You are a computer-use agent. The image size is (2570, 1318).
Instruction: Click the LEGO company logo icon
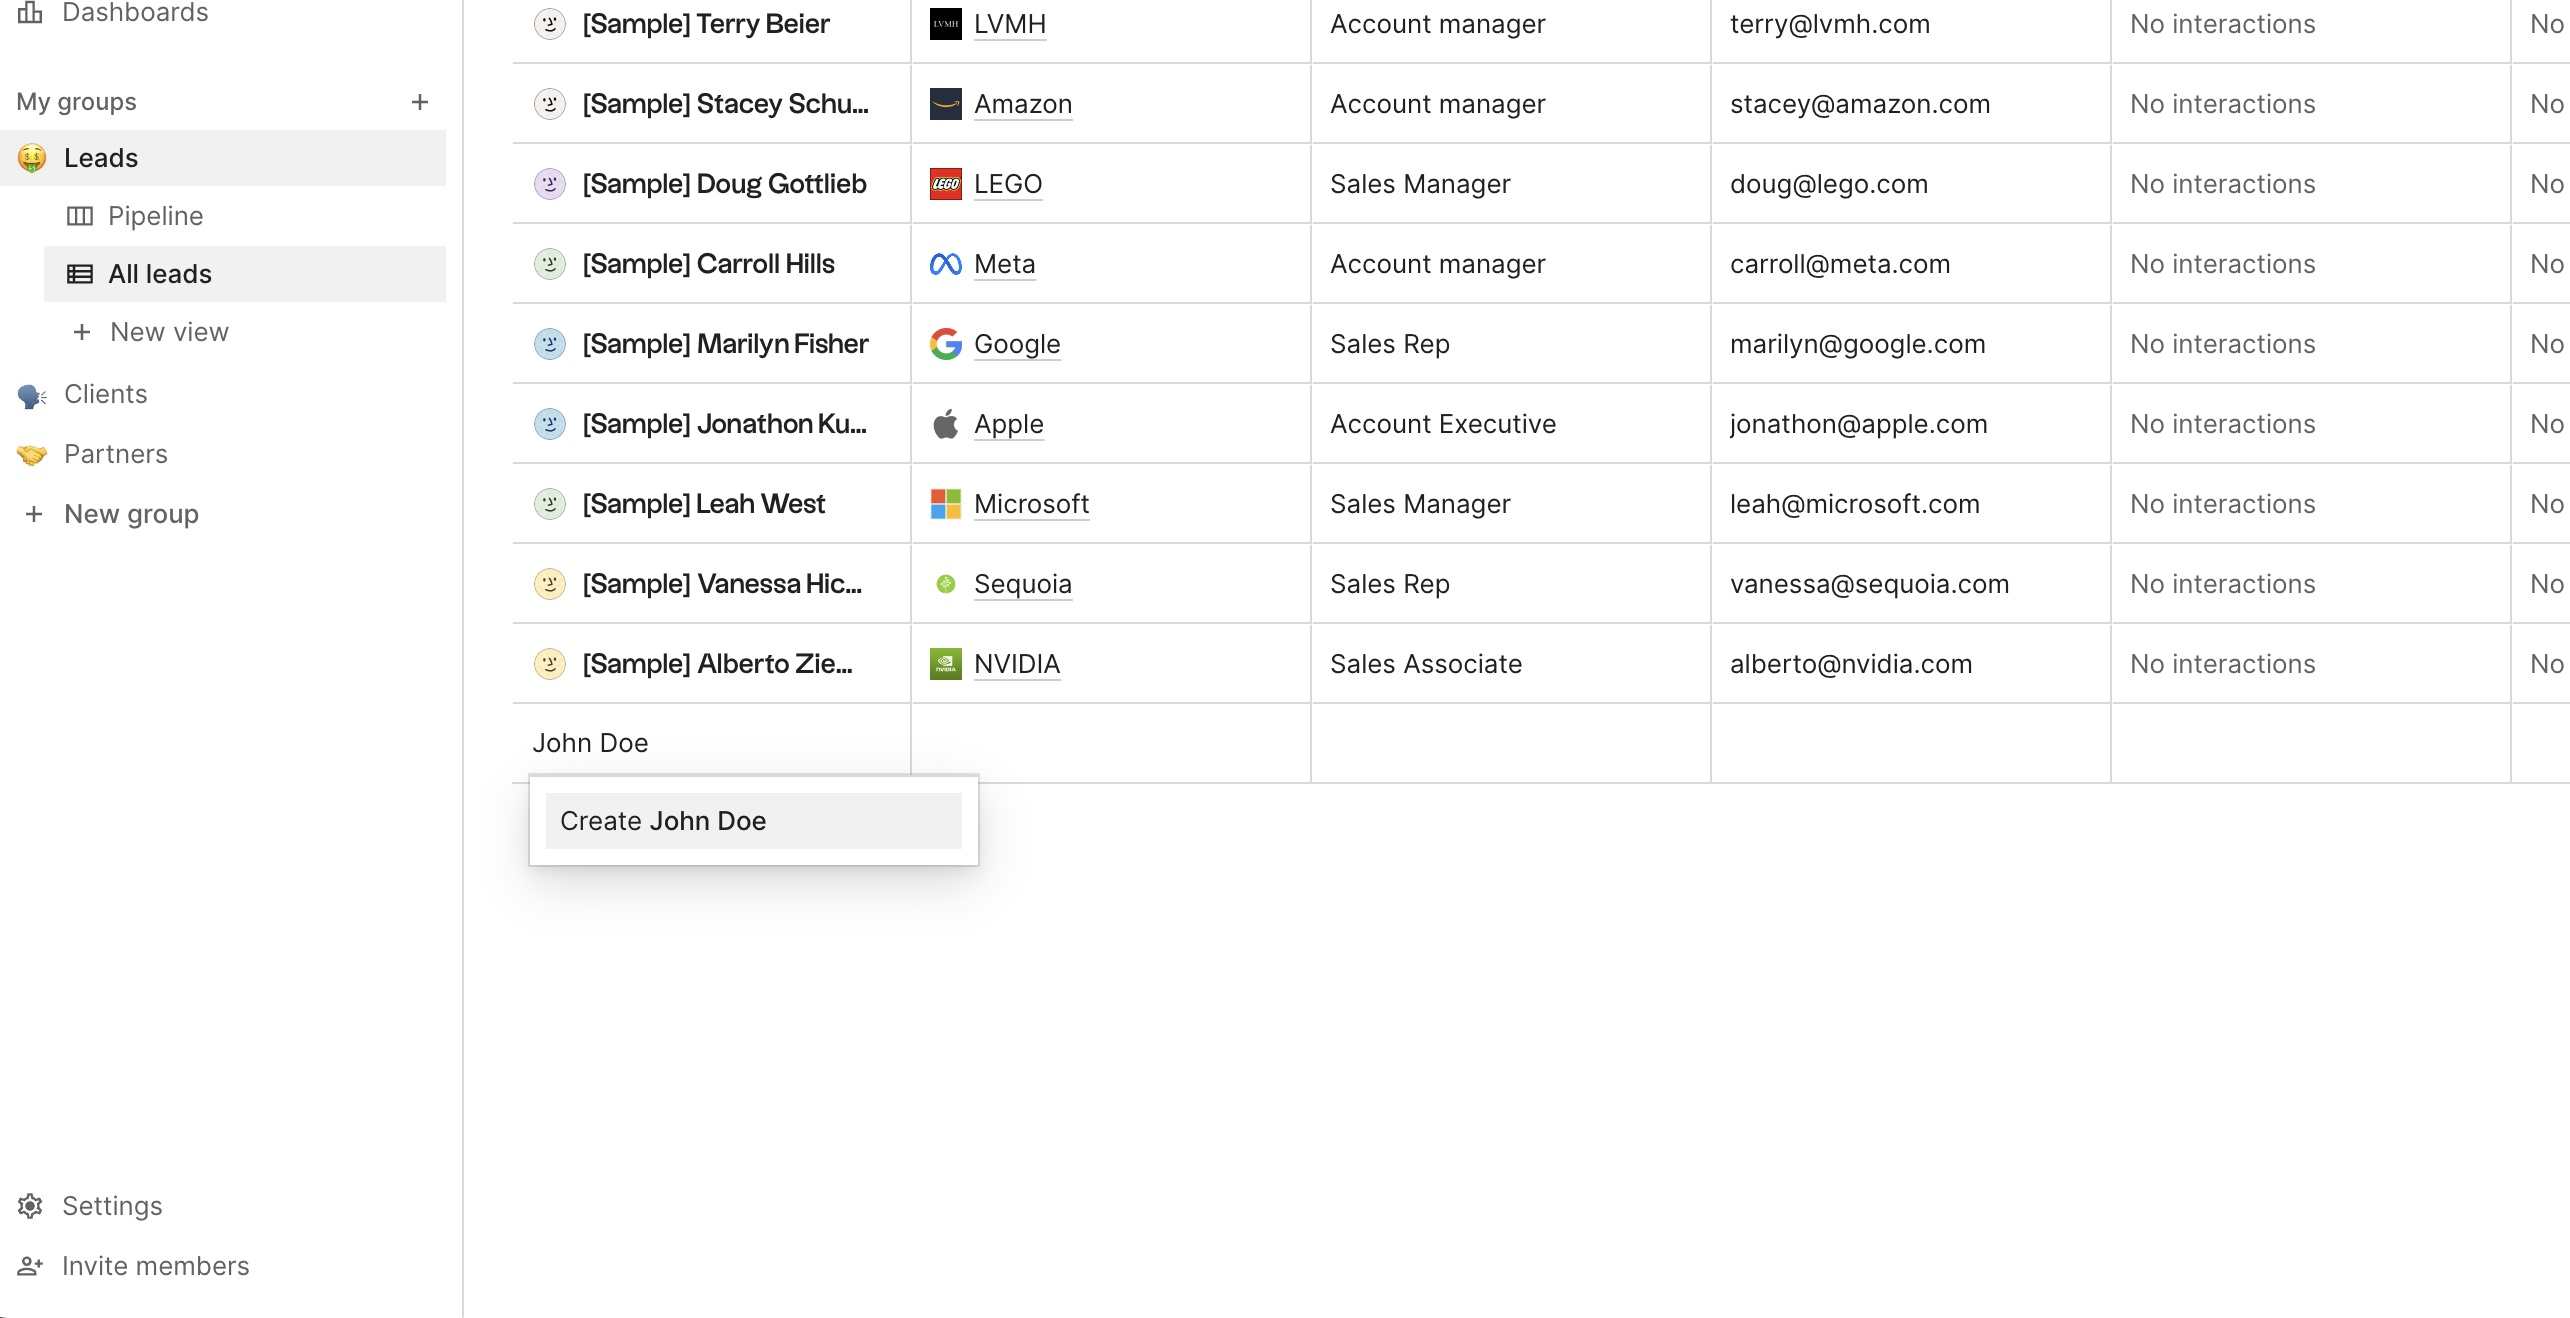(x=945, y=184)
